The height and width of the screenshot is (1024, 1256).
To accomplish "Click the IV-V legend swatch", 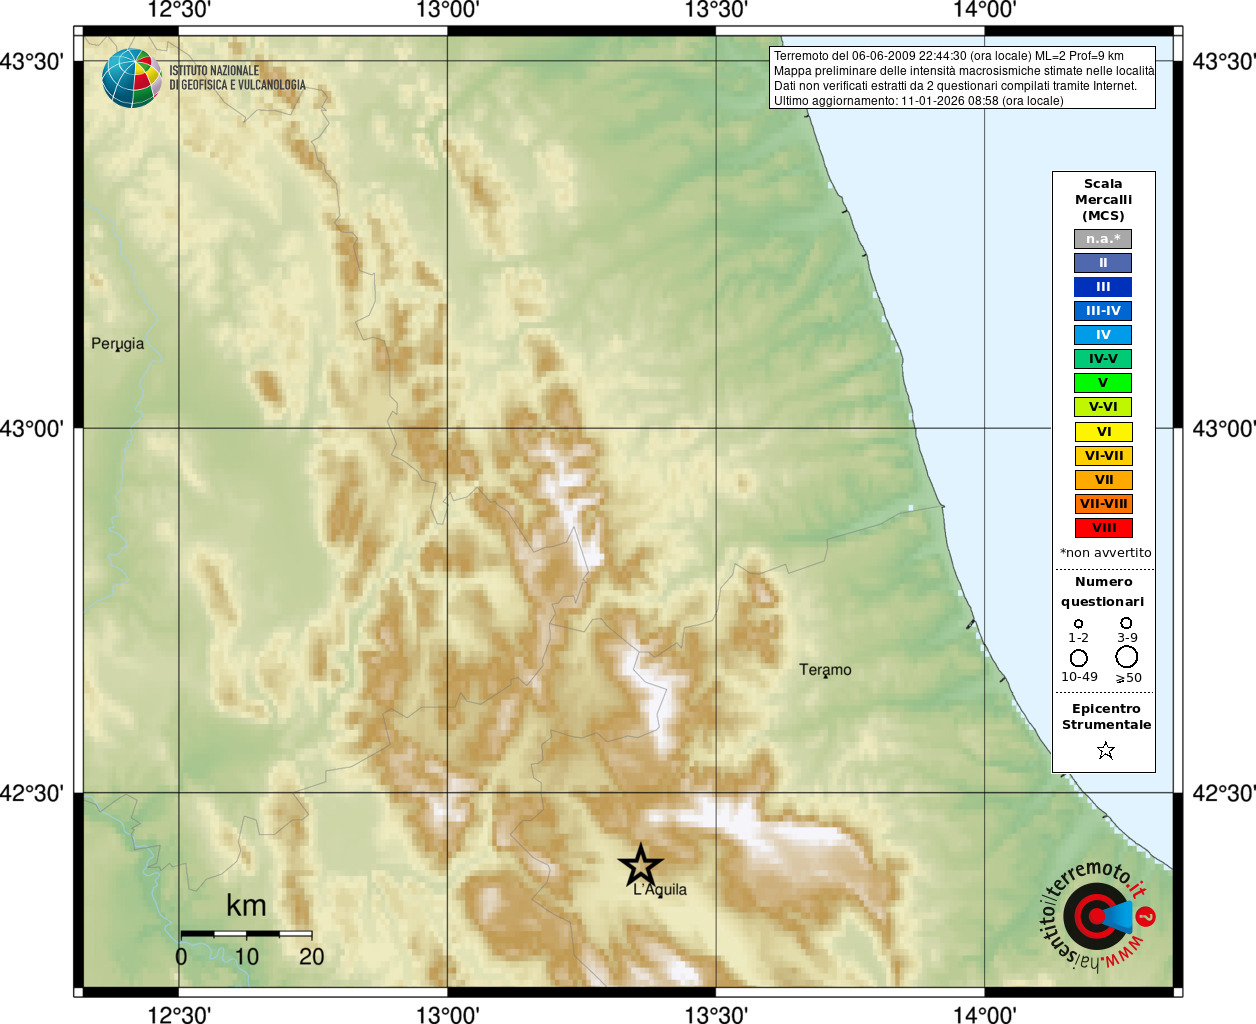I will pos(1103,359).
